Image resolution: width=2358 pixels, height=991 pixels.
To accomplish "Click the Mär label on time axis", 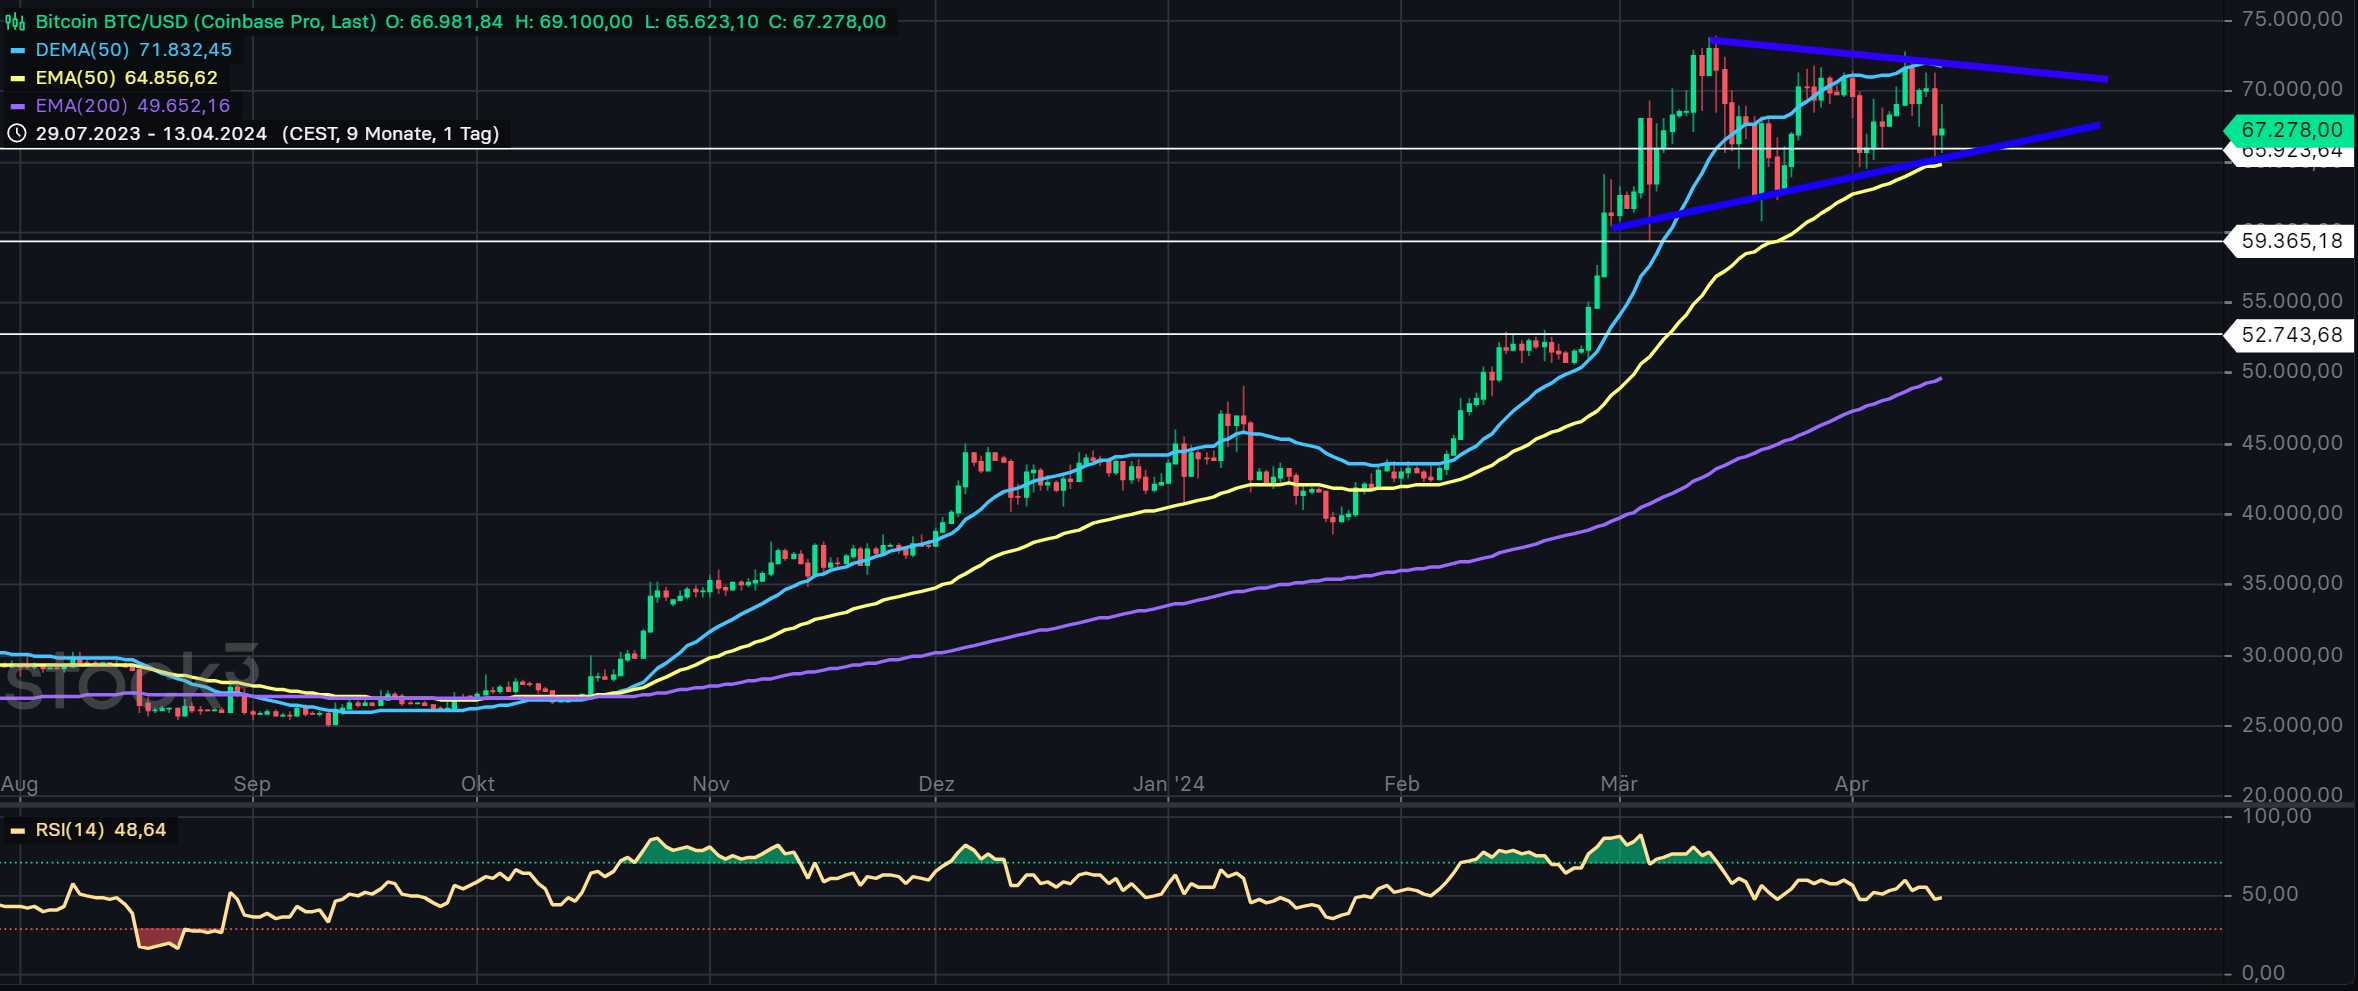I will click(1619, 784).
